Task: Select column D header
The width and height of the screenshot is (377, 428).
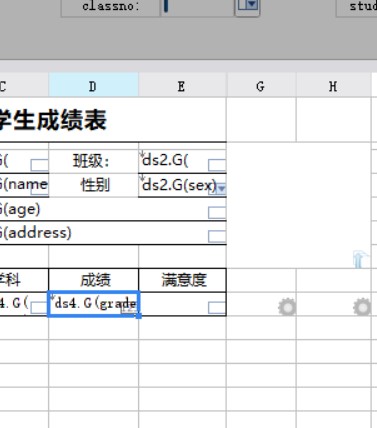Action: [x=93, y=86]
